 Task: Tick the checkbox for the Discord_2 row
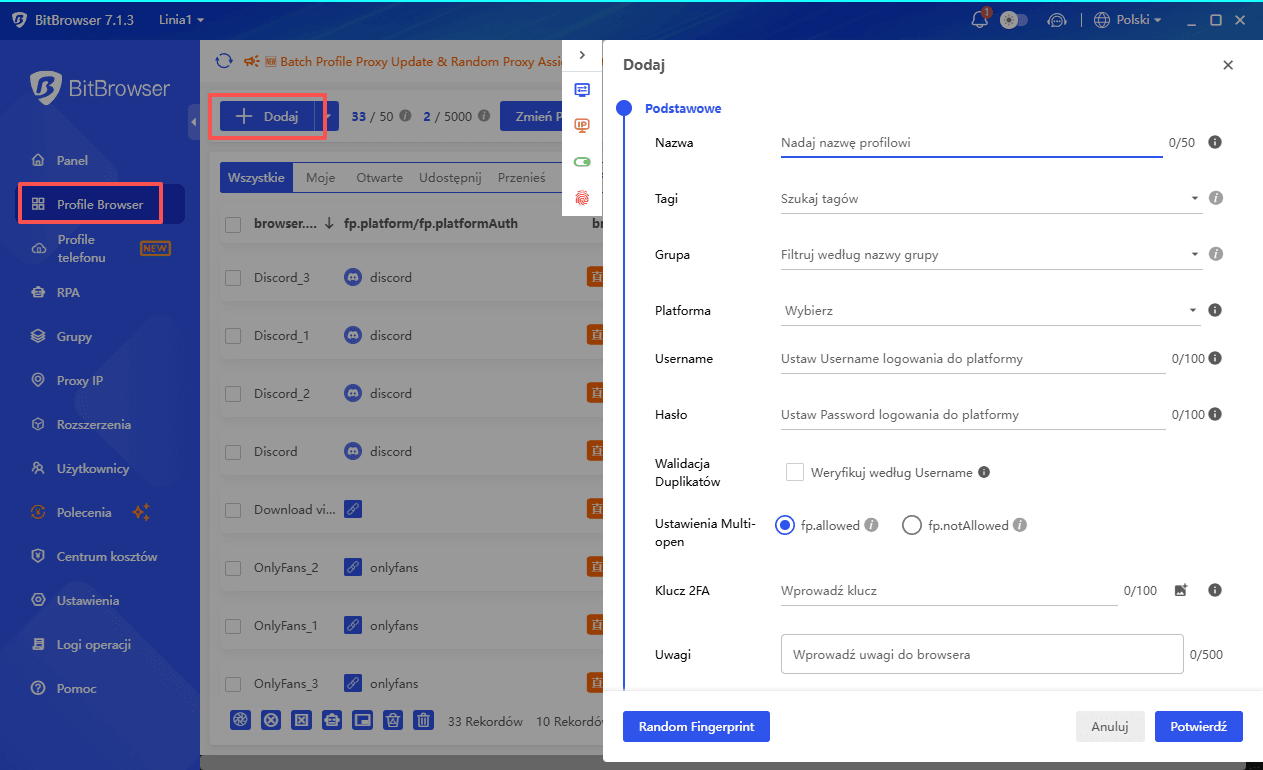(x=233, y=394)
